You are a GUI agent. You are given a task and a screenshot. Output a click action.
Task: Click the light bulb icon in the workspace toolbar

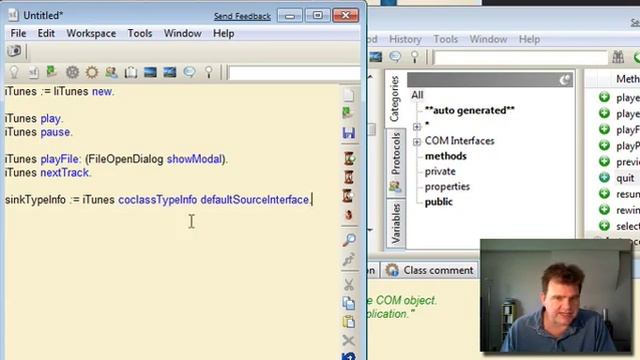click(x=14, y=72)
